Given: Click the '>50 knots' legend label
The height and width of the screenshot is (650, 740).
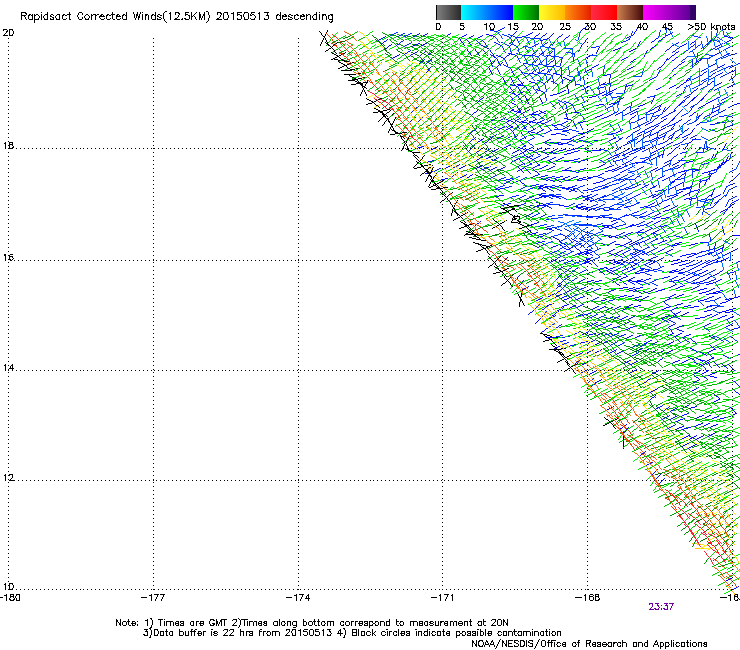Looking at the screenshot, I should coord(712,27).
